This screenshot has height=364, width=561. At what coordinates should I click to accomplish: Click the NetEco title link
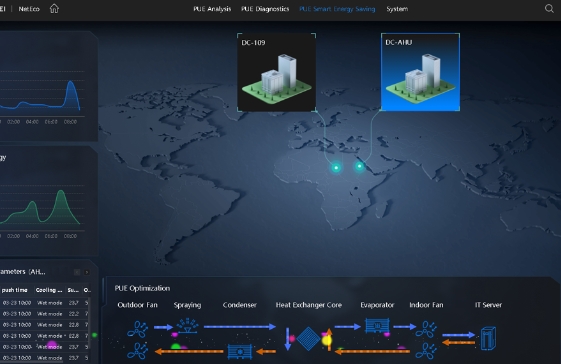coord(29,9)
